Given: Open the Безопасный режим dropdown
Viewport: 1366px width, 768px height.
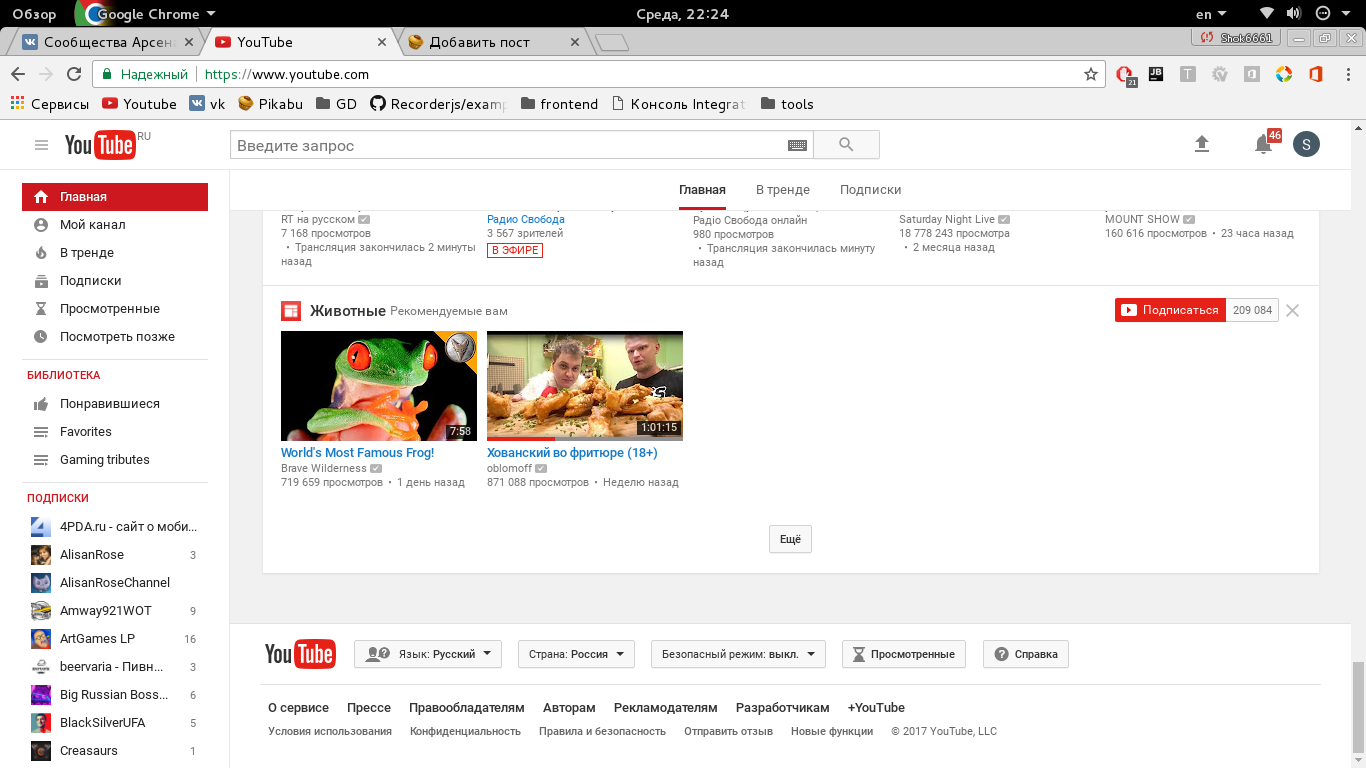Looking at the screenshot, I should pyautogui.click(x=738, y=654).
